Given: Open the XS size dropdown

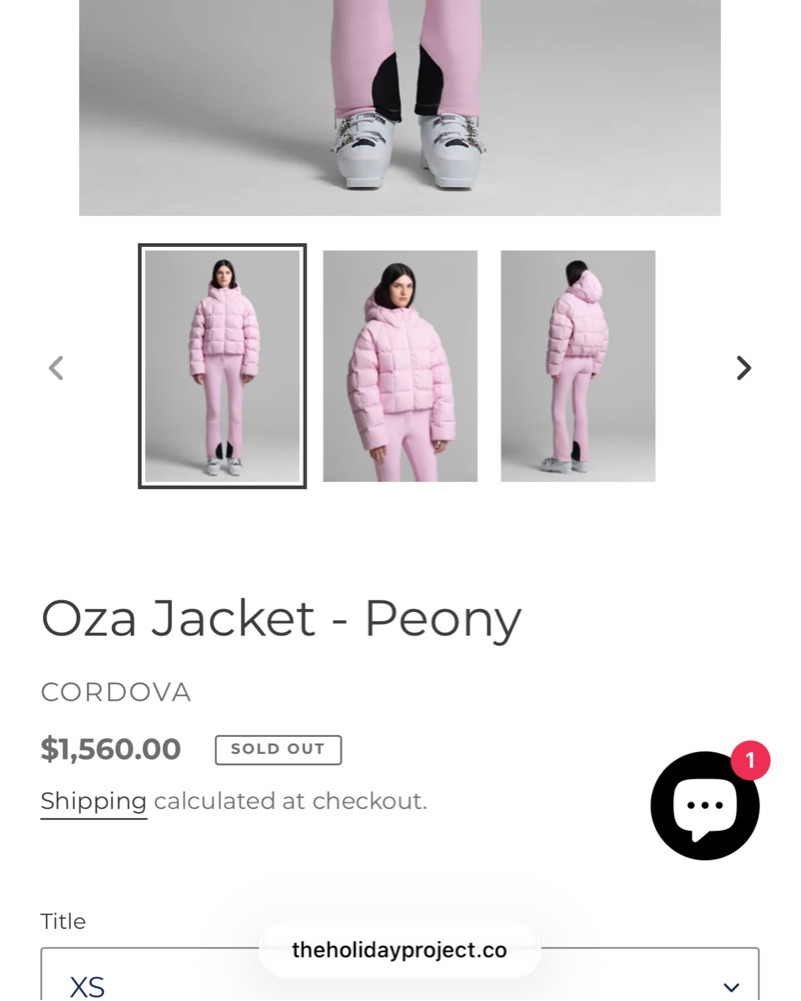Looking at the screenshot, I should (x=400, y=975).
